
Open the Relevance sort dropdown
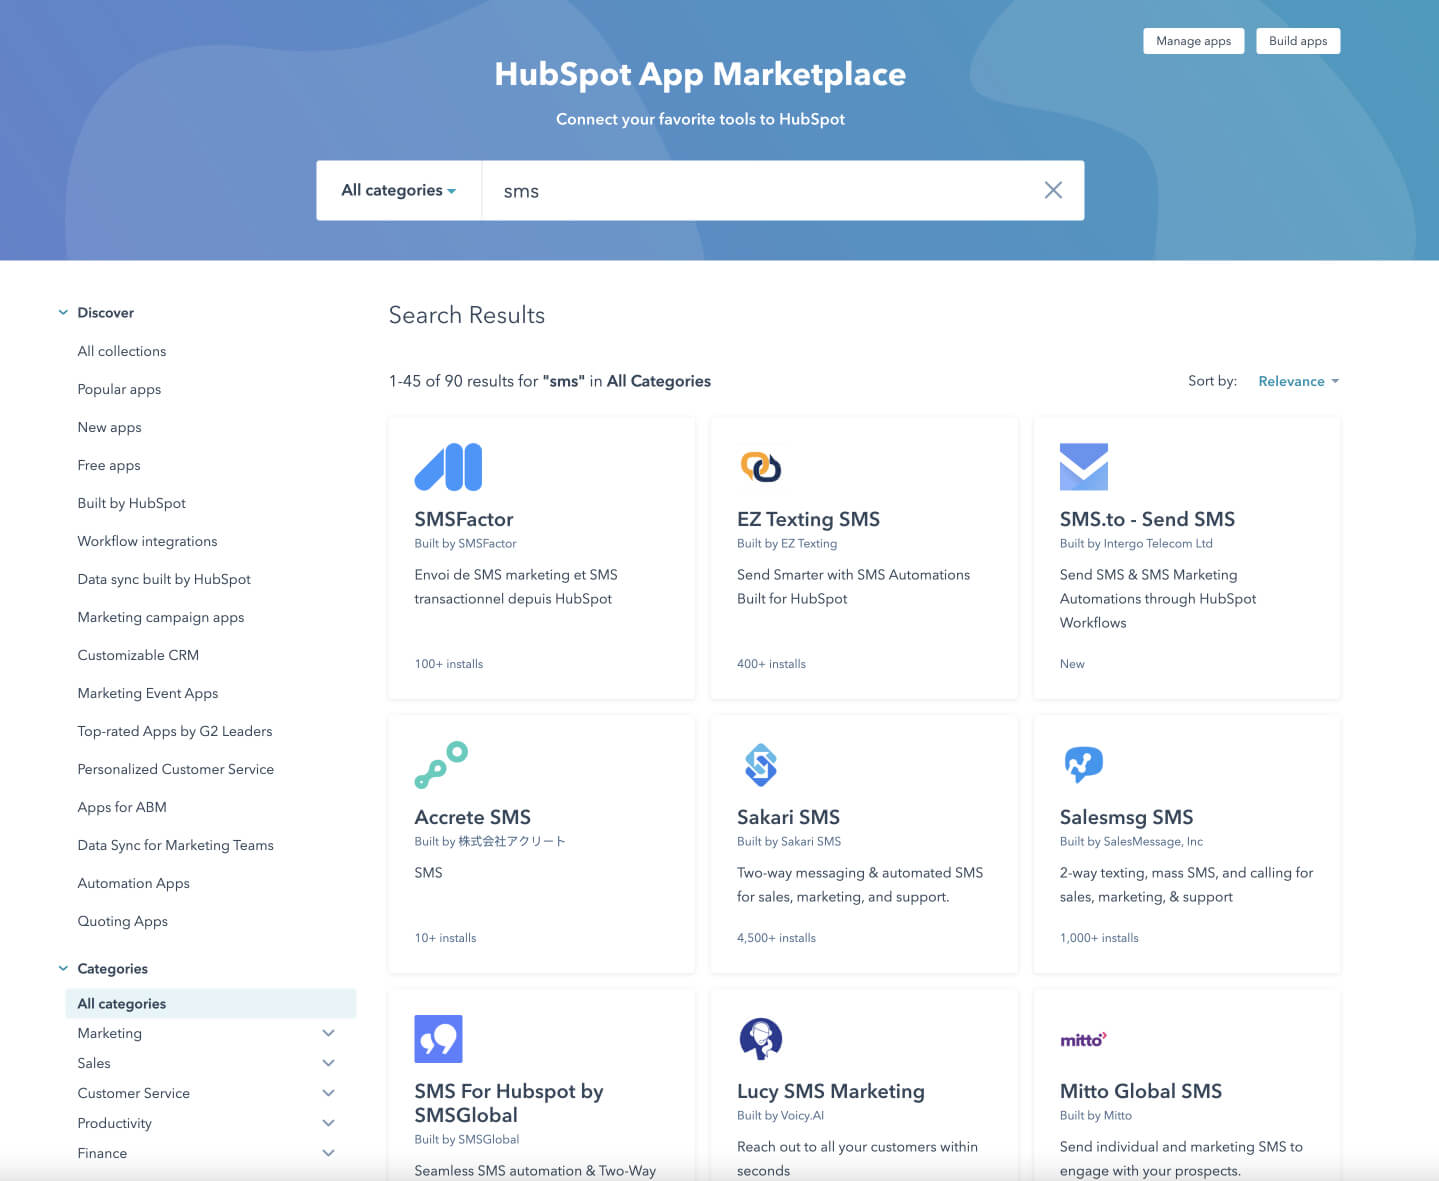pos(1298,381)
